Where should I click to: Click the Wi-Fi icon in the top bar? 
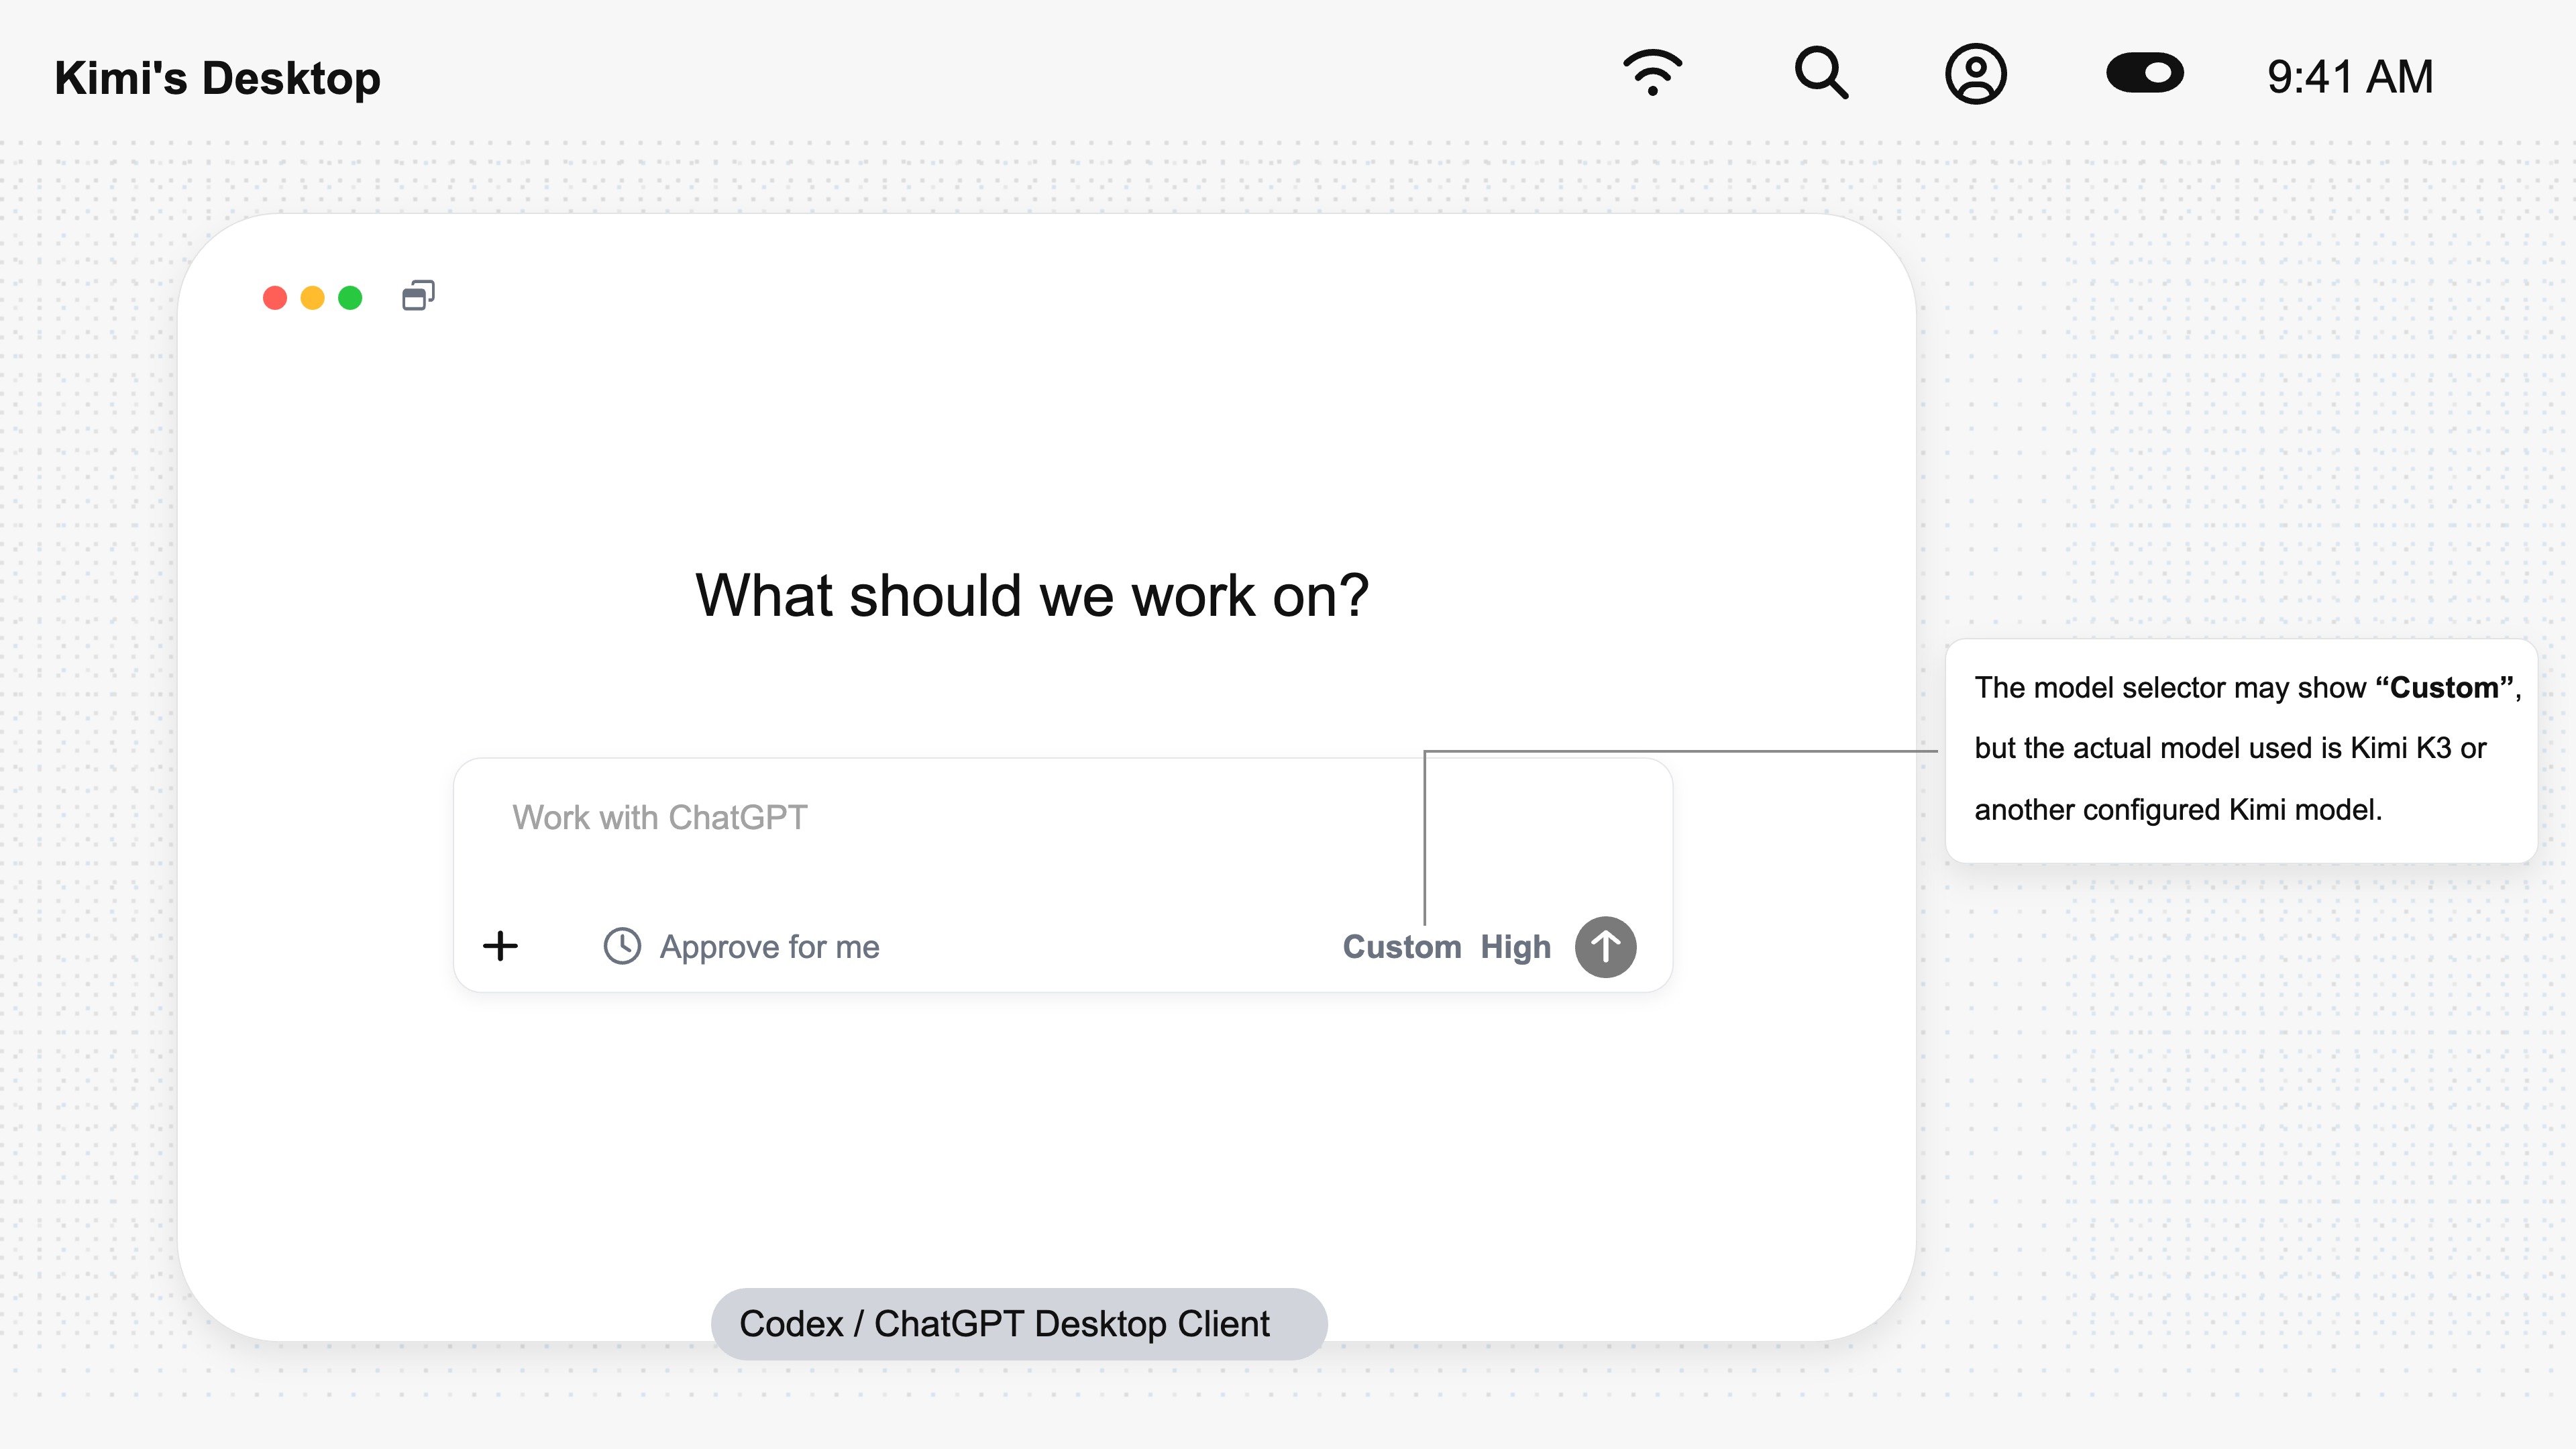point(1653,73)
